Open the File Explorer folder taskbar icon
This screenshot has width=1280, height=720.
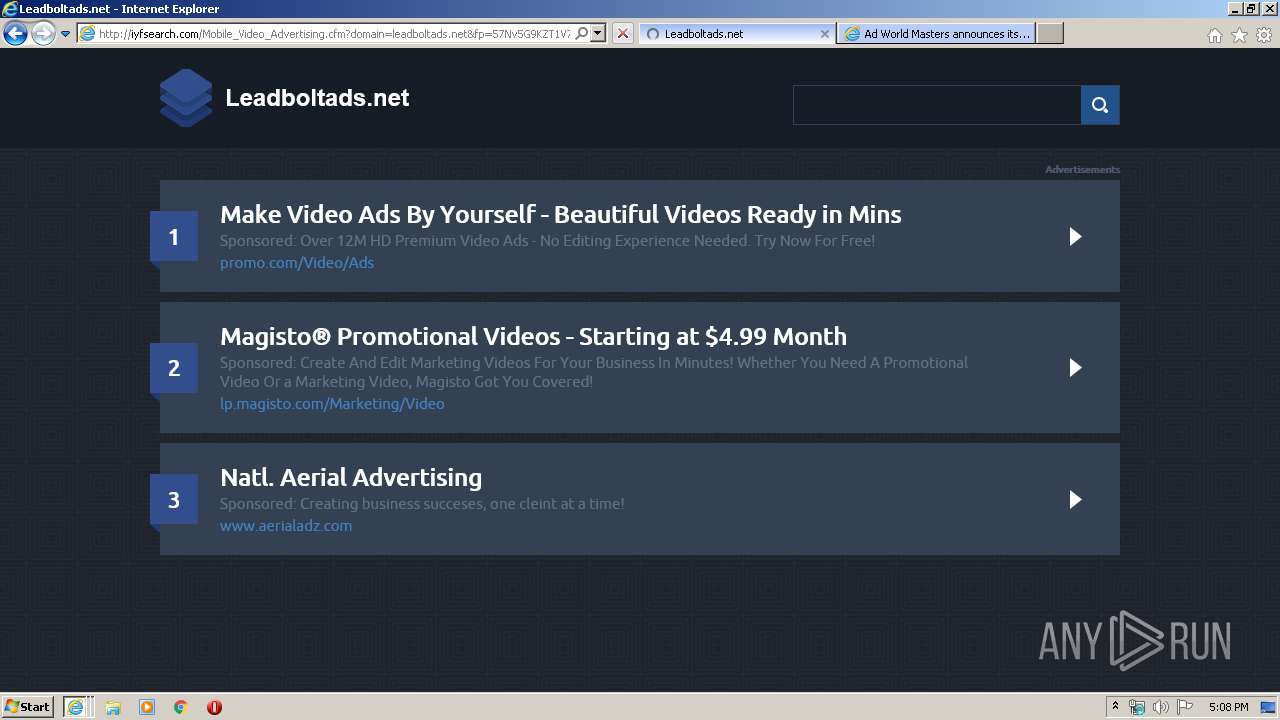113,707
